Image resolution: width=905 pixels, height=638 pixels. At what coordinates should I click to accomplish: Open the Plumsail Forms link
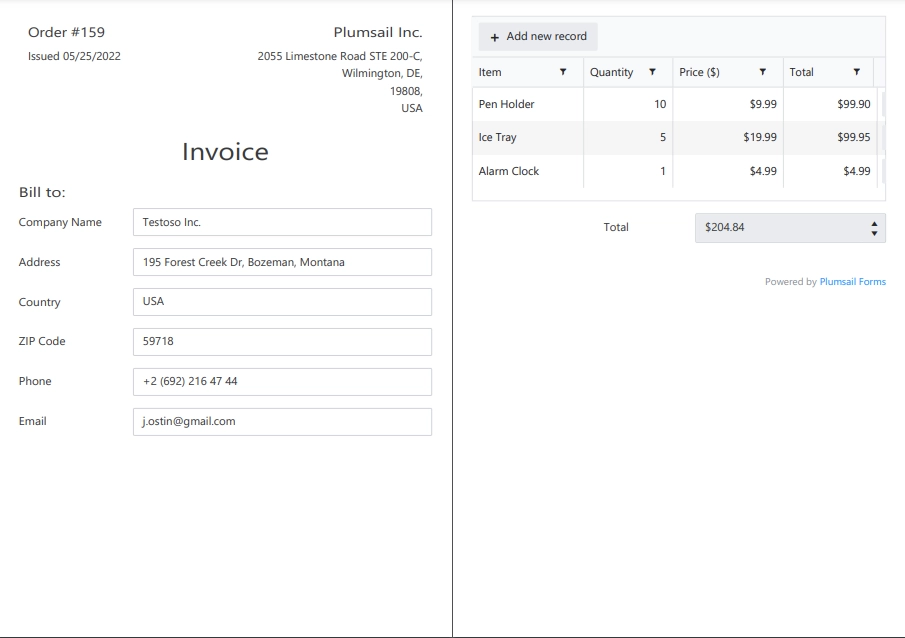click(852, 282)
